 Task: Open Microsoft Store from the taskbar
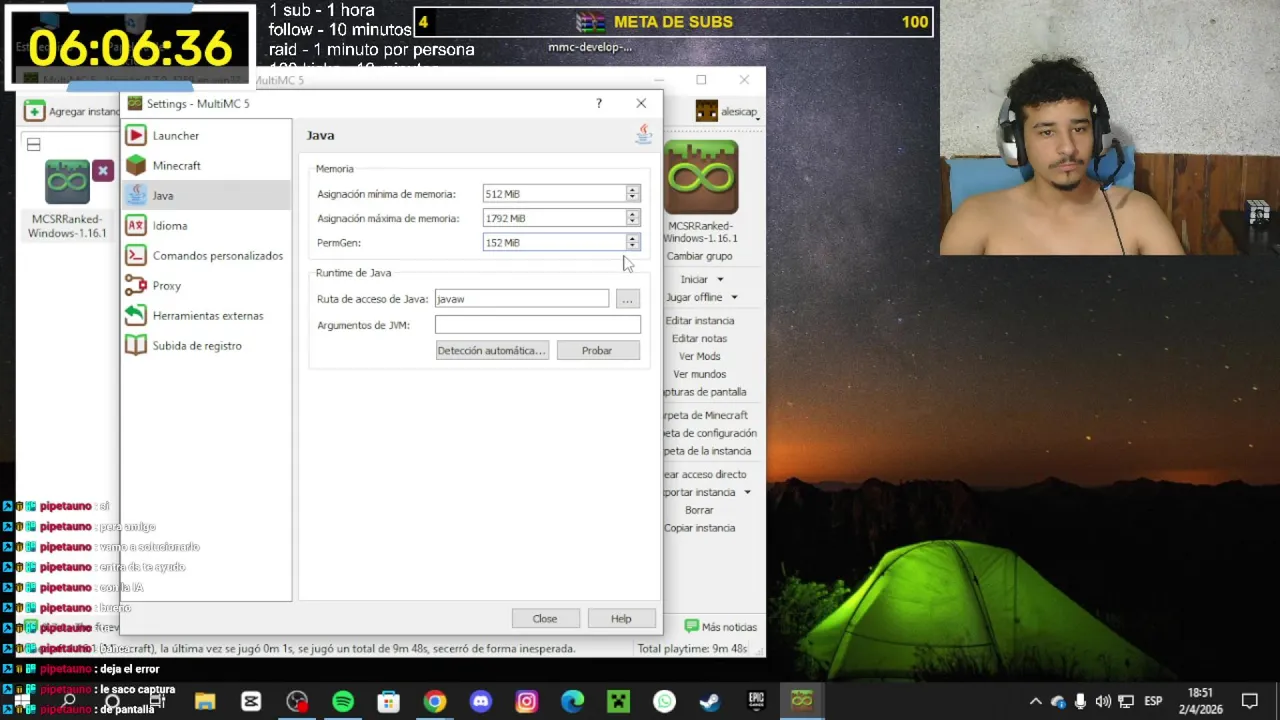[x=389, y=702]
